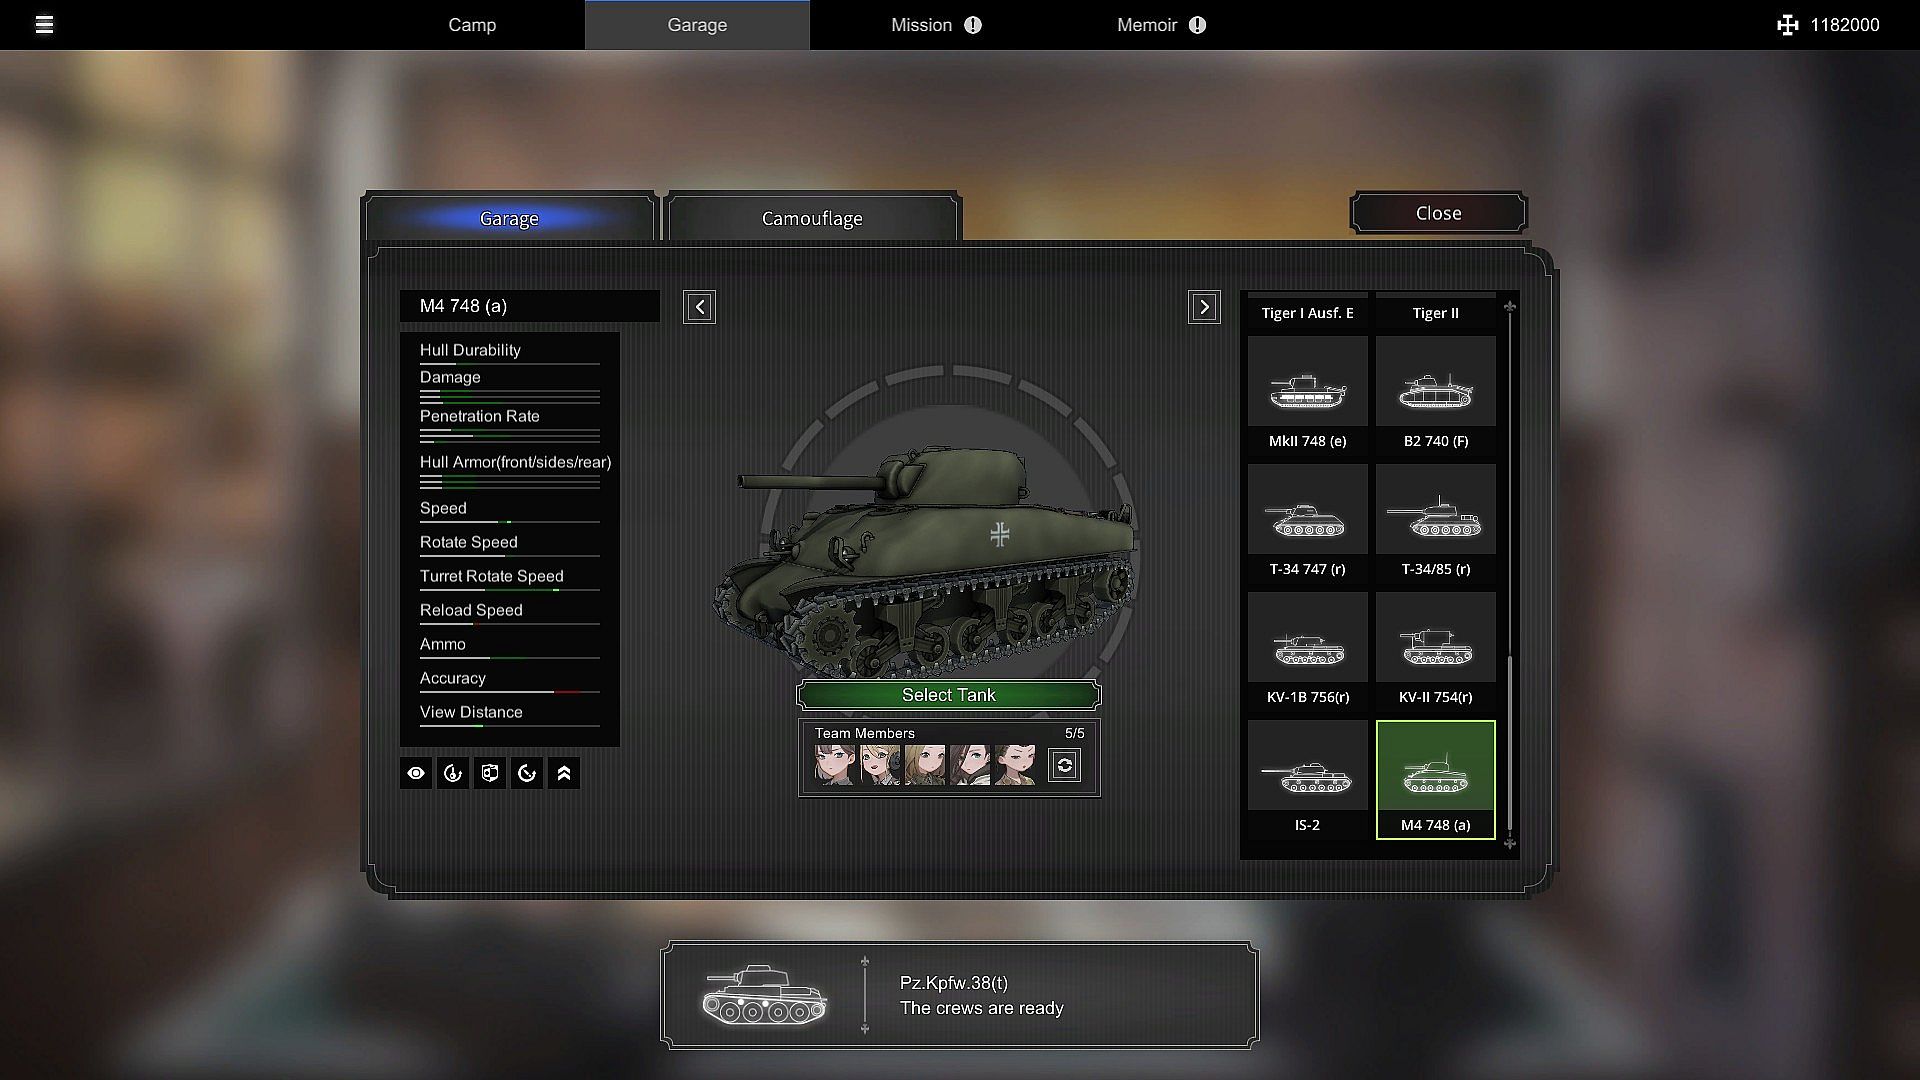Click the double chevron upgrade icon
This screenshot has height=1080, width=1920.
point(564,773)
